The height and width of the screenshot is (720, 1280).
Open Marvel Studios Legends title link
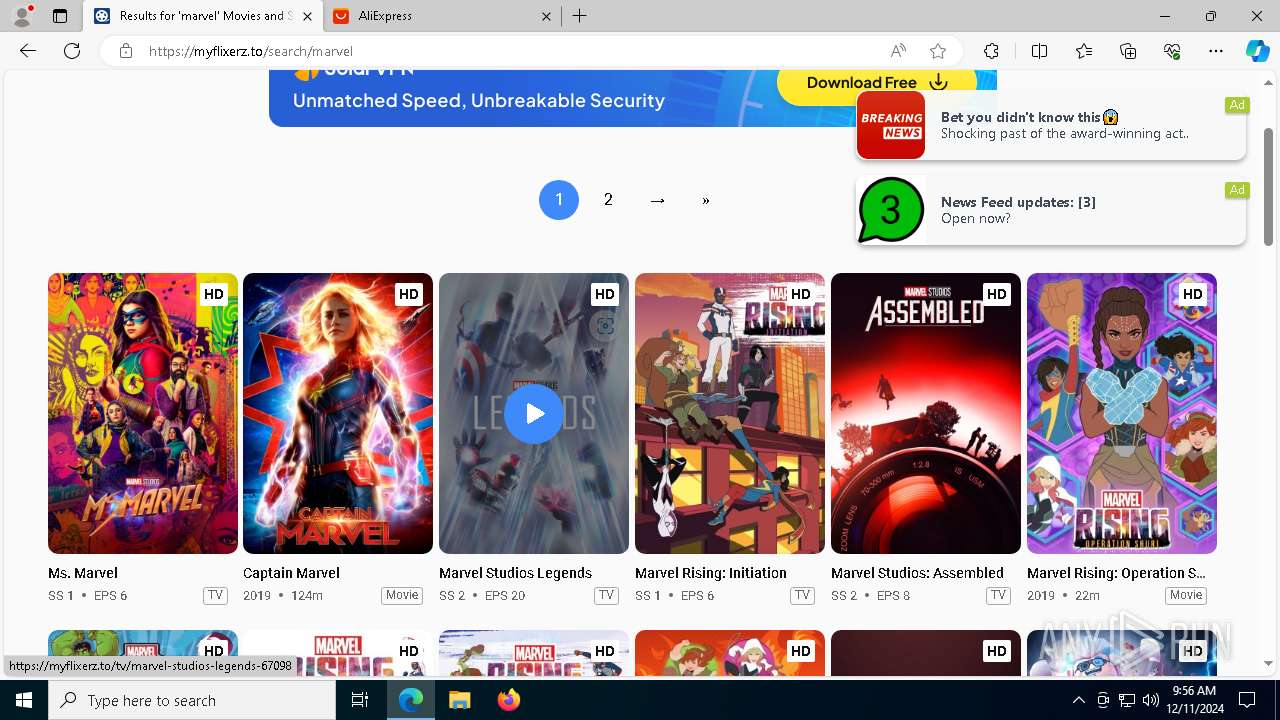[x=515, y=573]
